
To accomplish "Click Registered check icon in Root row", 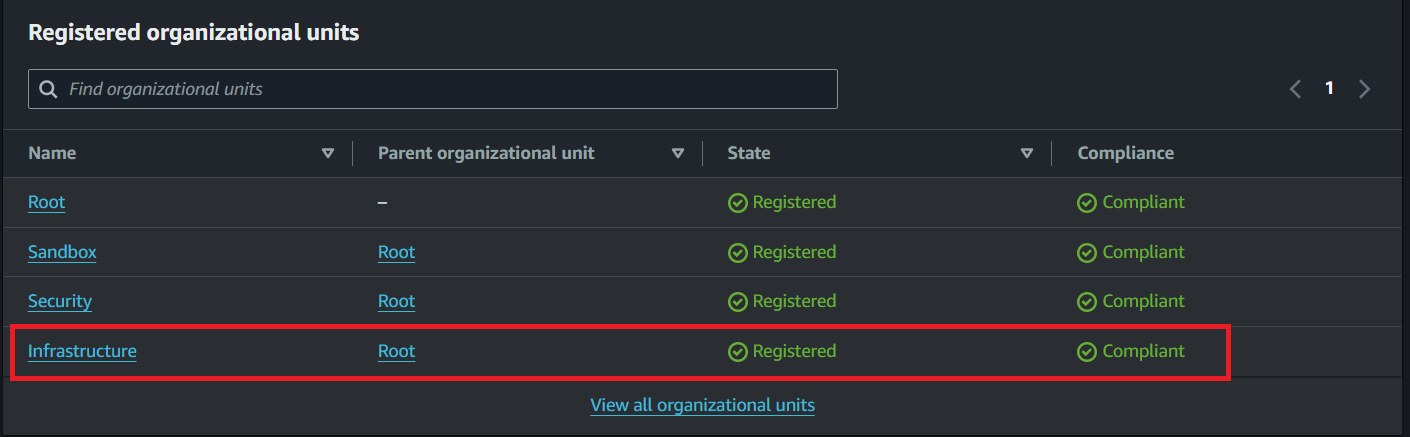I will pos(738,203).
